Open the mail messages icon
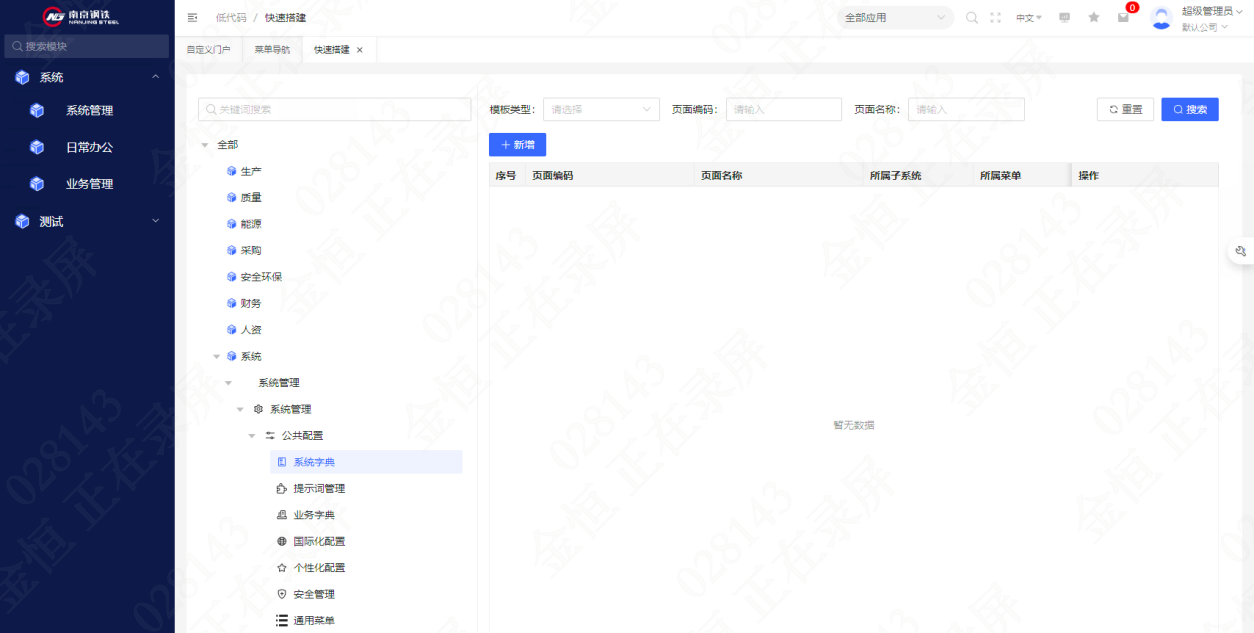This screenshot has width=1254, height=633. (1123, 17)
